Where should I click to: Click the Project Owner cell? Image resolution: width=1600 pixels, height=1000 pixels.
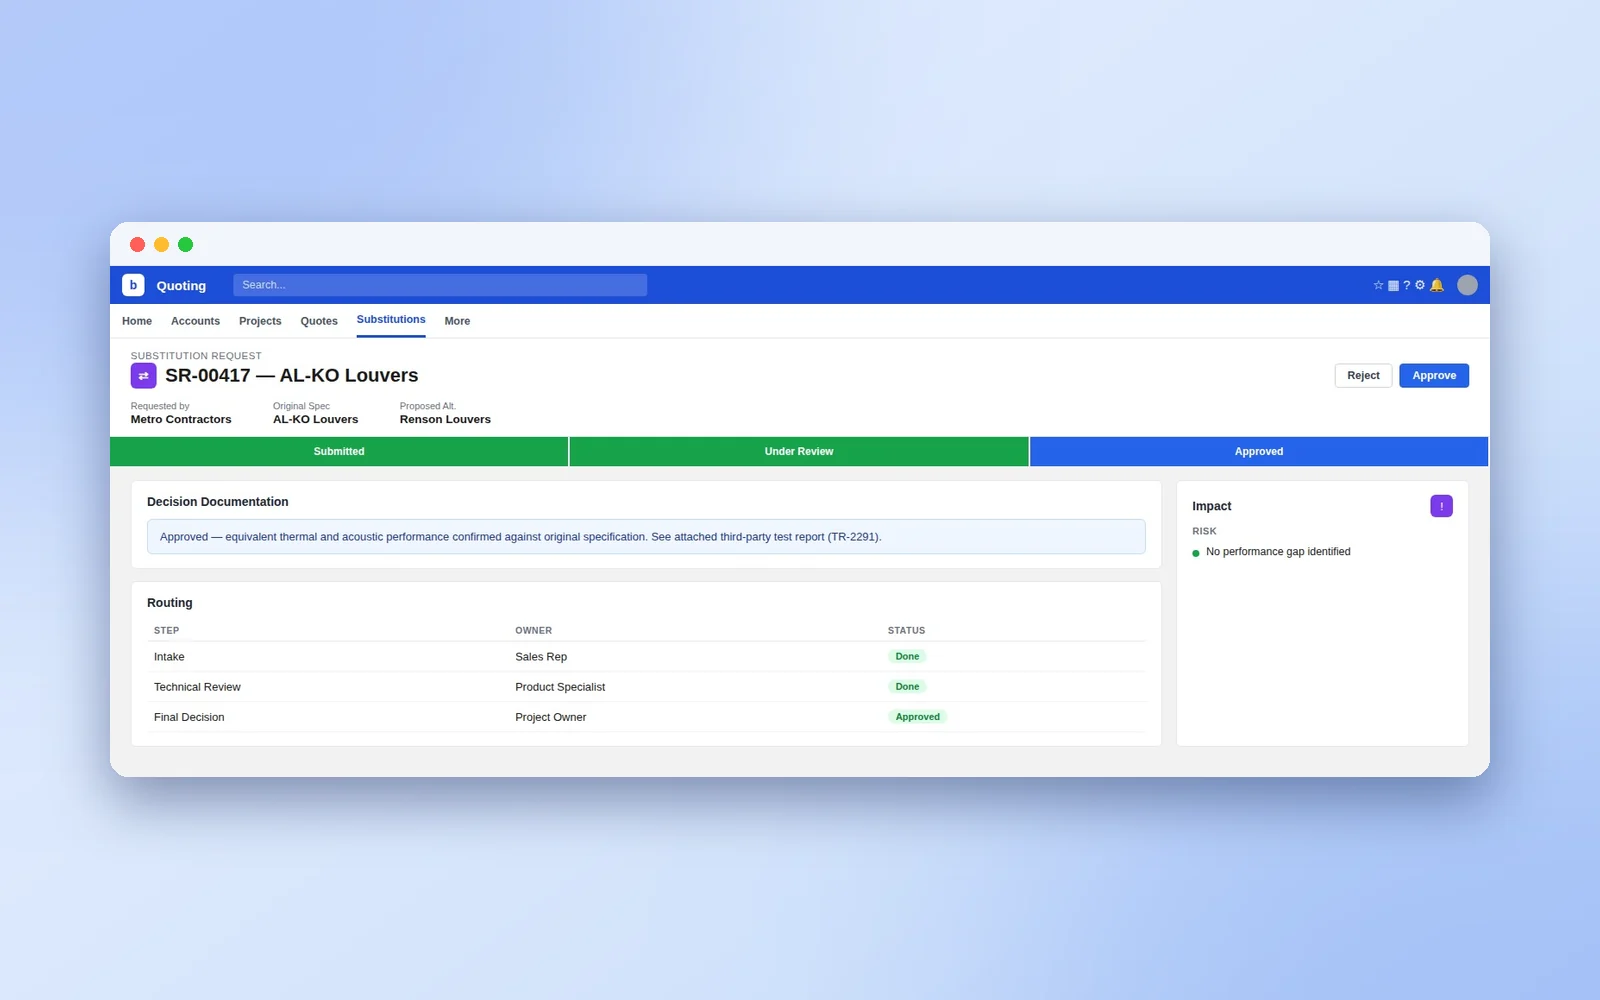[x=551, y=717]
